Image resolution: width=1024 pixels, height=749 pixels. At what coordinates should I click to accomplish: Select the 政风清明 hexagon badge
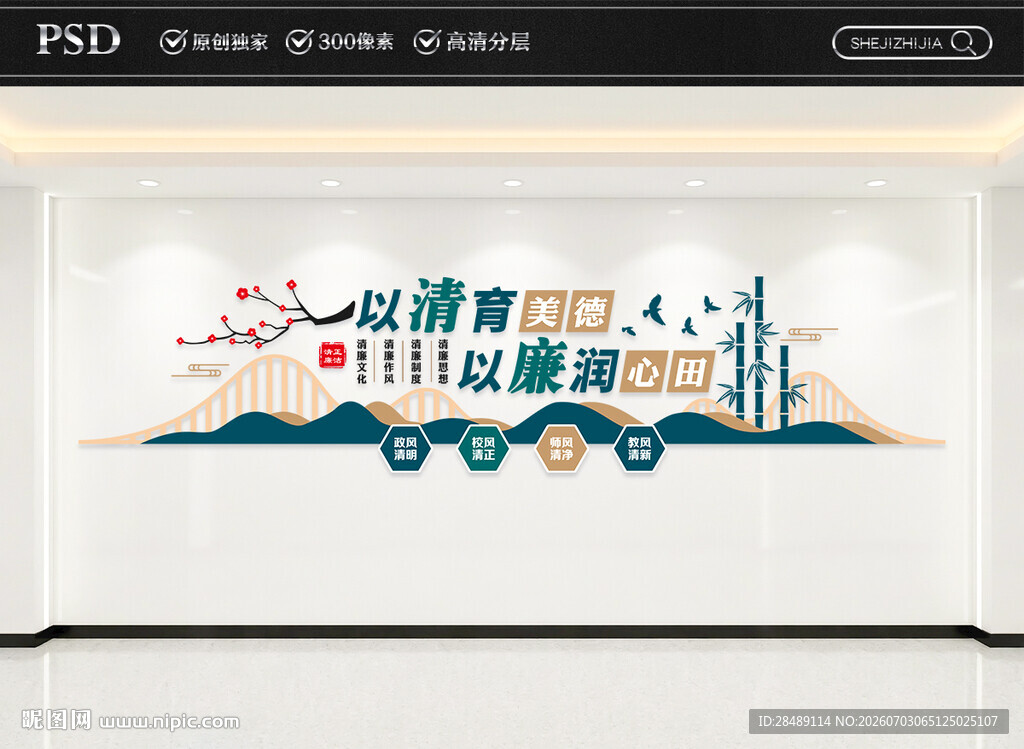(405, 449)
